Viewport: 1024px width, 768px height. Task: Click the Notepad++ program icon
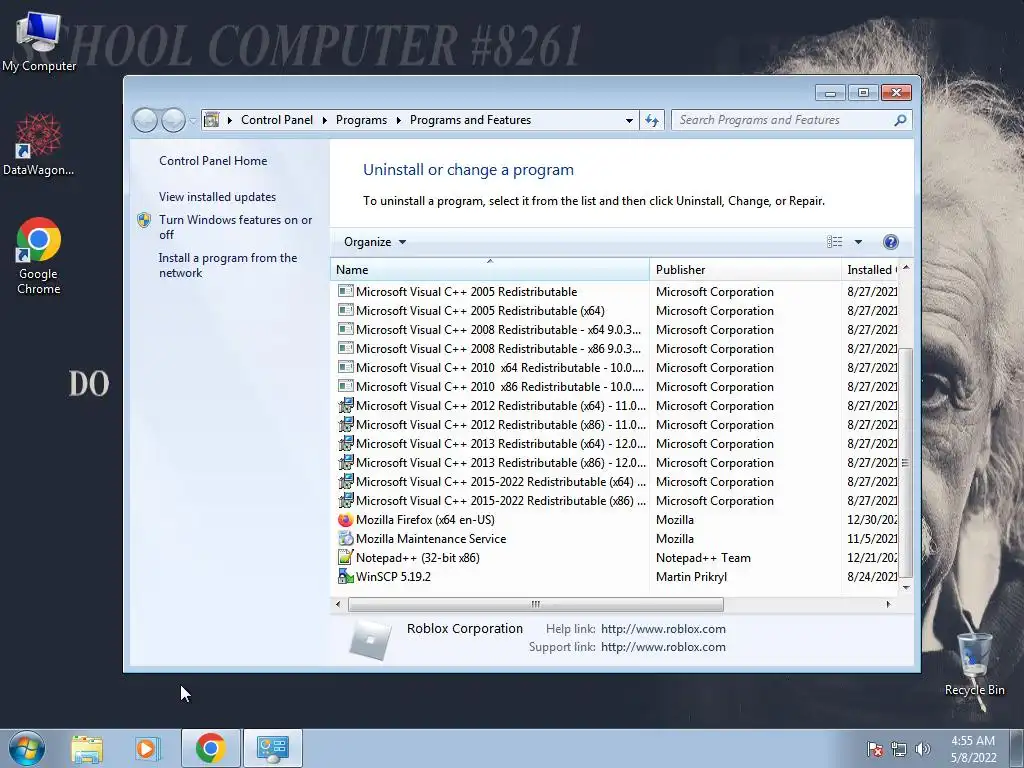coord(345,558)
